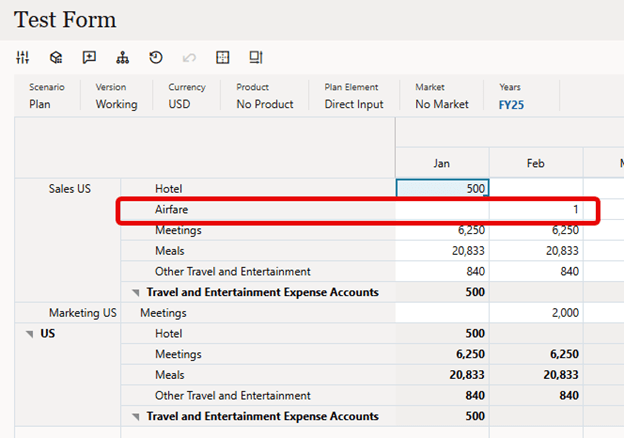The height and width of the screenshot is (438, 624).
Task: Click the Hotel Jan cell showing 500
Action: 442,188
